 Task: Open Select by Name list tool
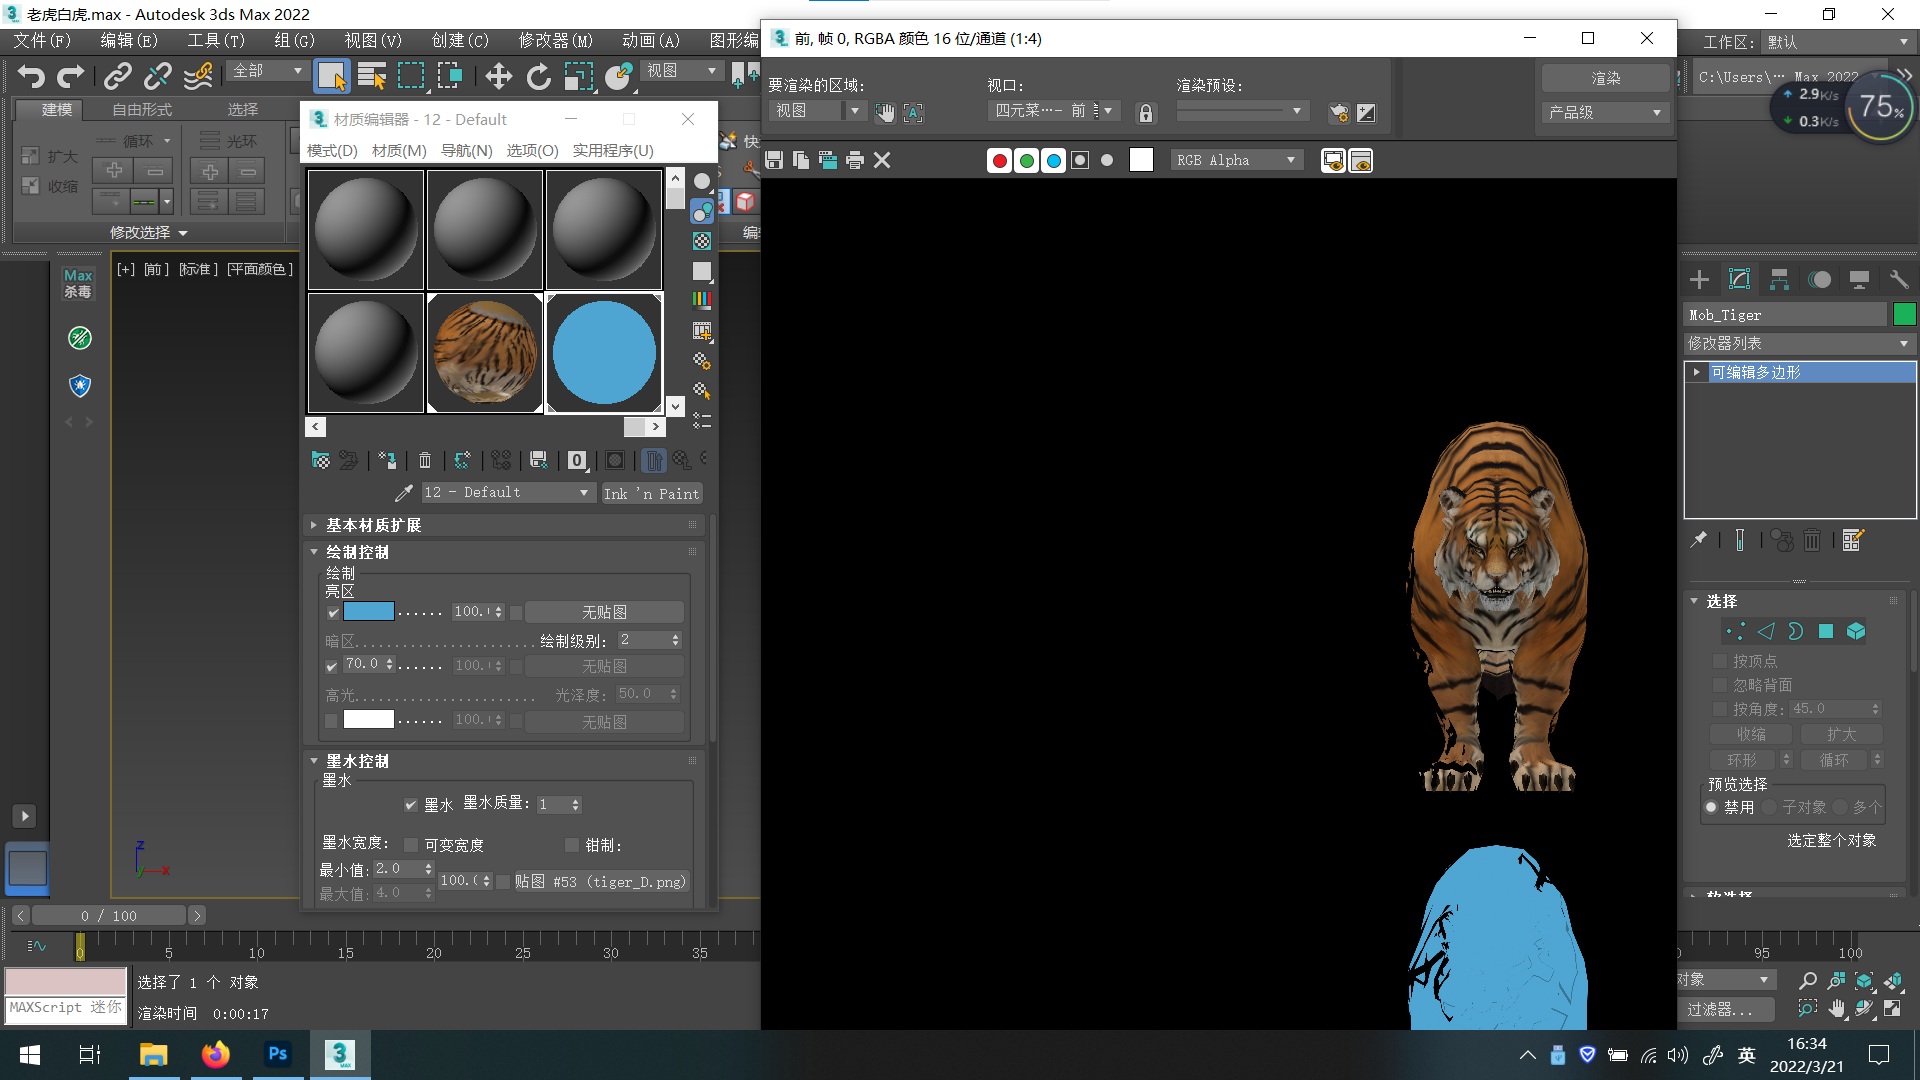point(372,76)
